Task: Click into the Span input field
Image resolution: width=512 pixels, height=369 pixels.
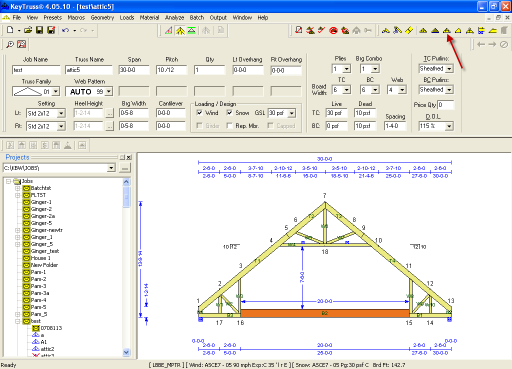Action: [x=134, y=70]
